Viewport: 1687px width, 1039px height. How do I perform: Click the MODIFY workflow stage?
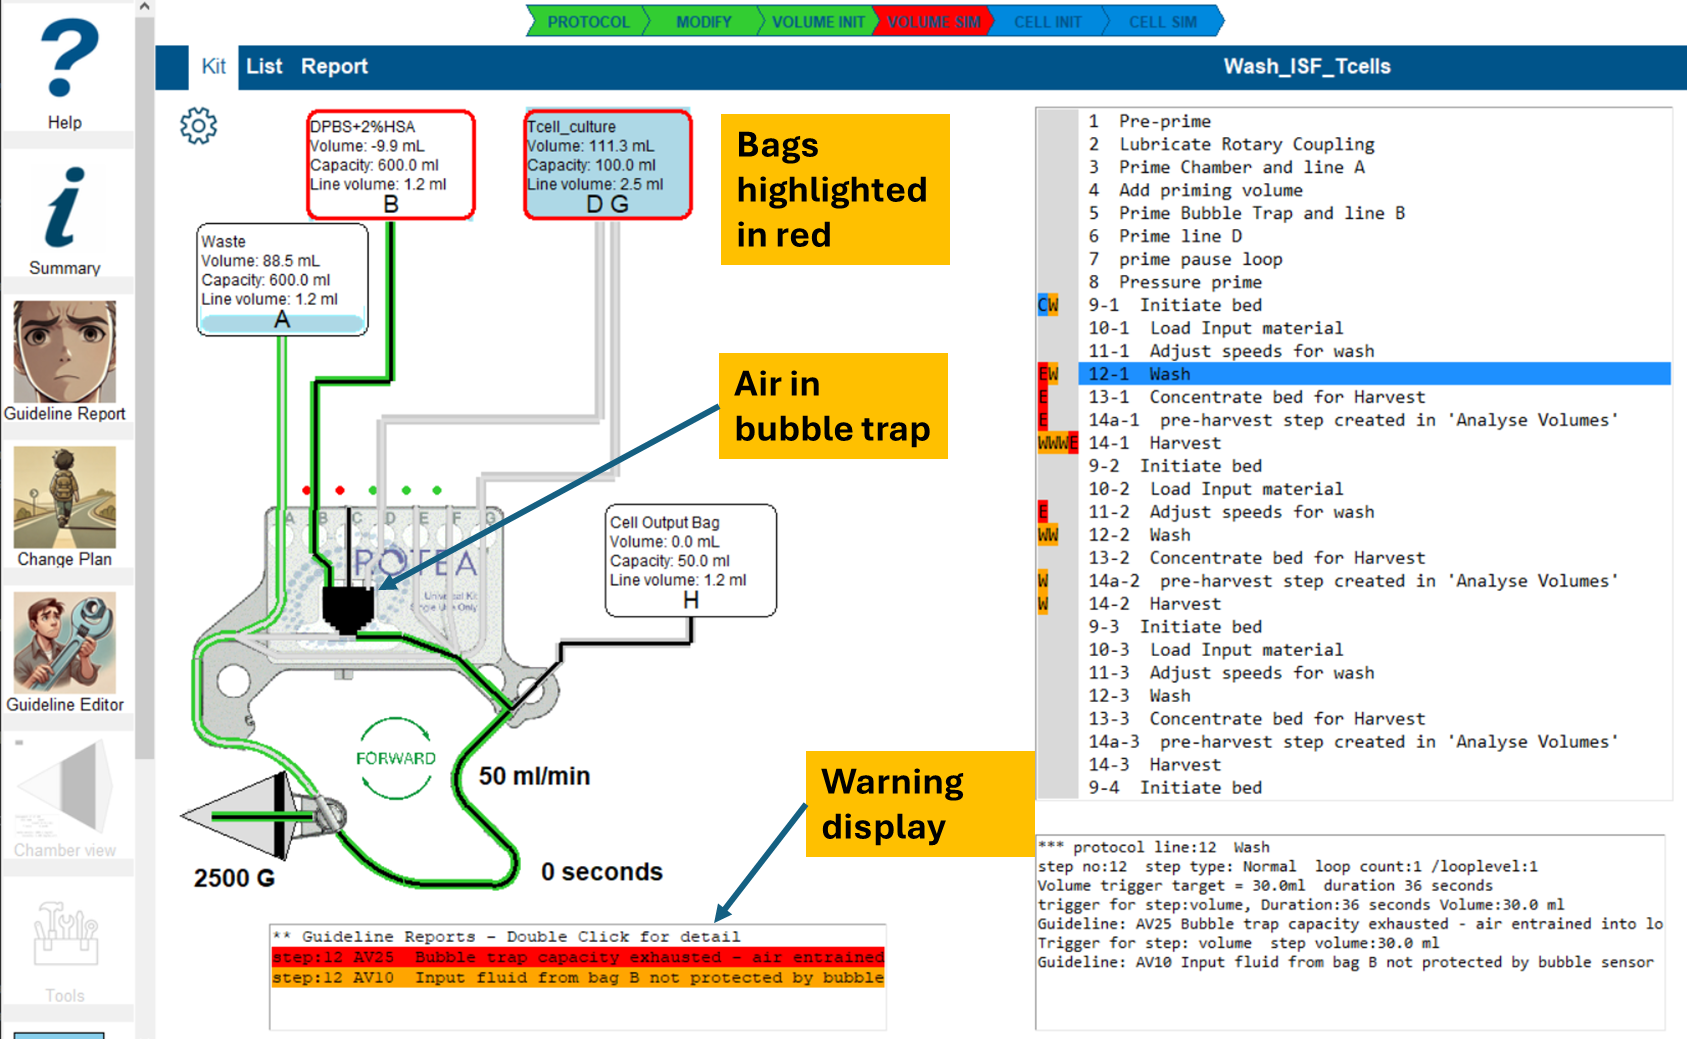(703, 22)
